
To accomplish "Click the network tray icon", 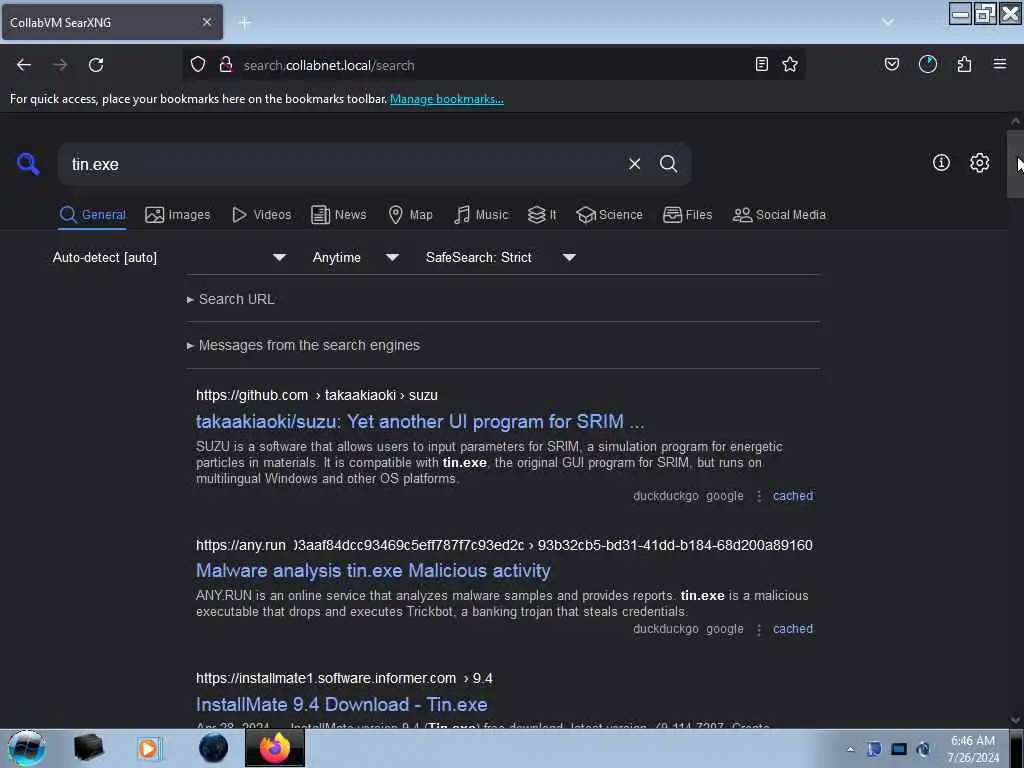I will [899, 748].
